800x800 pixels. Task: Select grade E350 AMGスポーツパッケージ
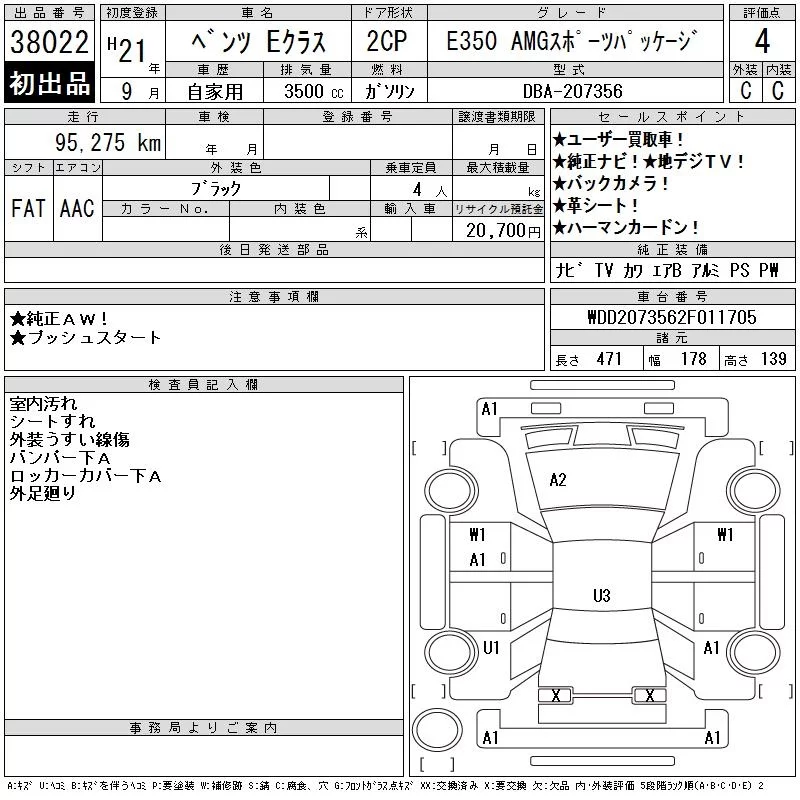coord(571,41)
